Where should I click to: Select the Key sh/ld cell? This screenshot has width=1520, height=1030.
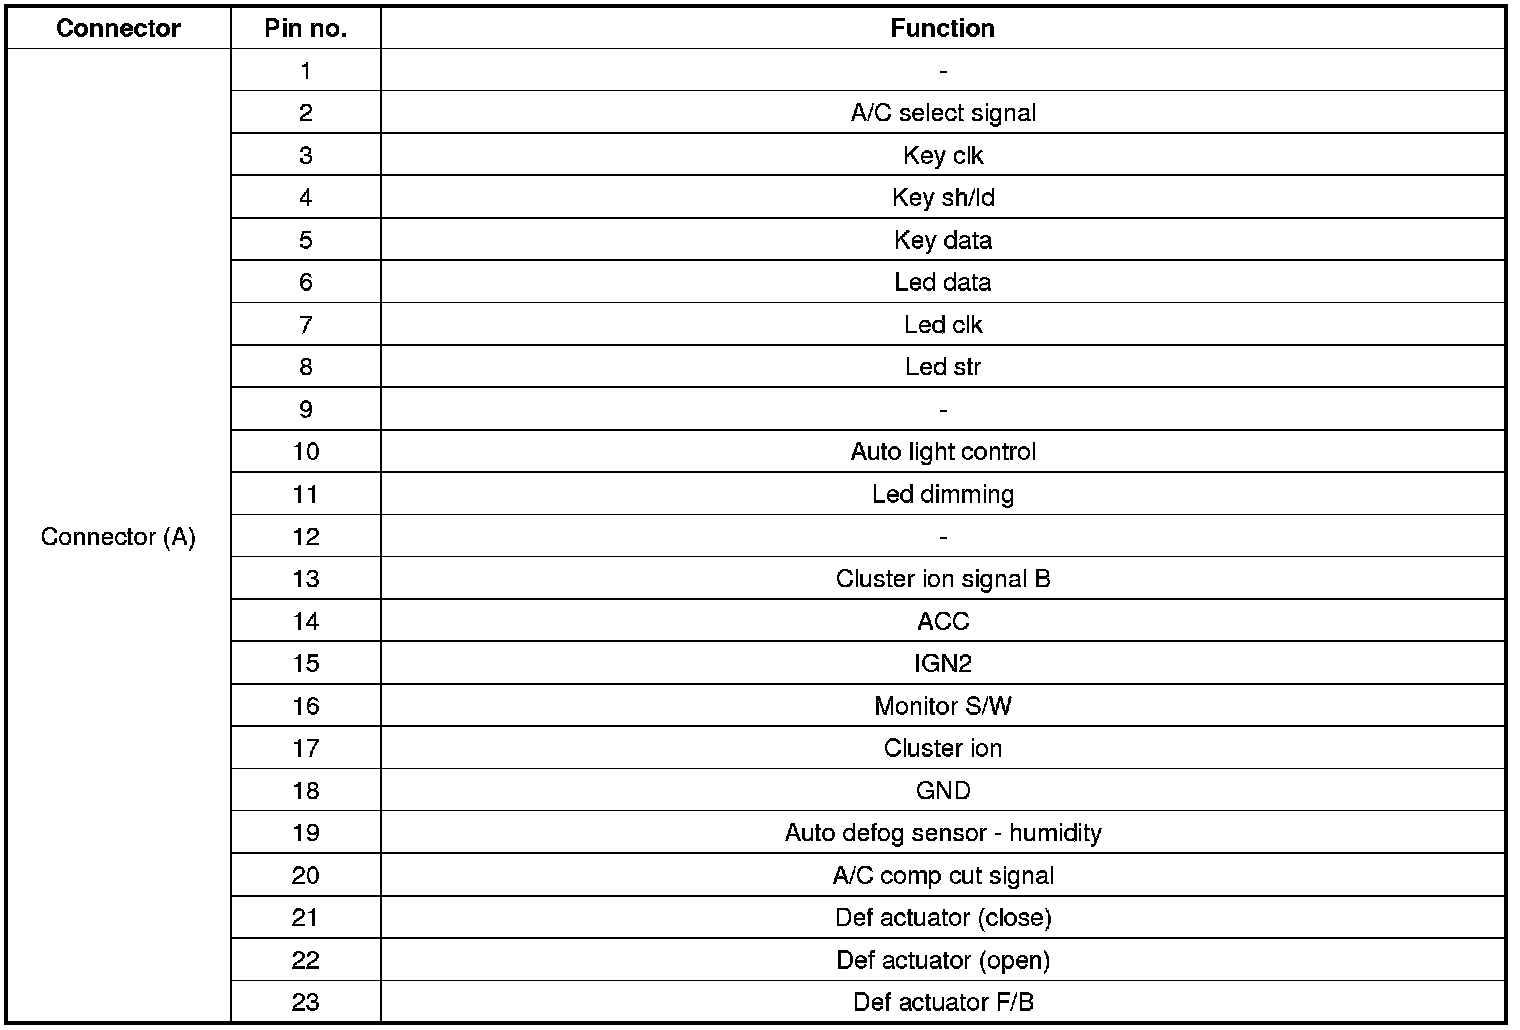pyautogui.click(x=942, y=198)
